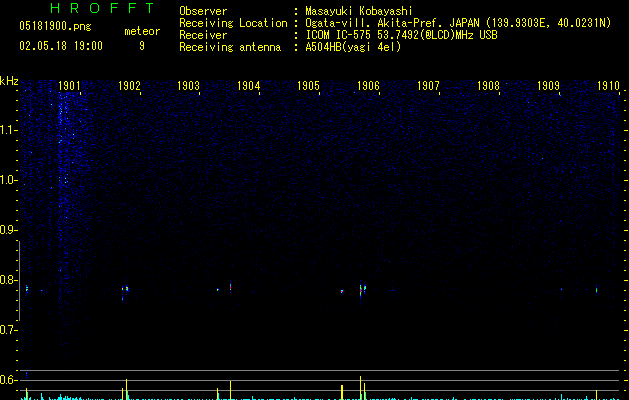Click the 'Receiving Location' label

point(233,23)
